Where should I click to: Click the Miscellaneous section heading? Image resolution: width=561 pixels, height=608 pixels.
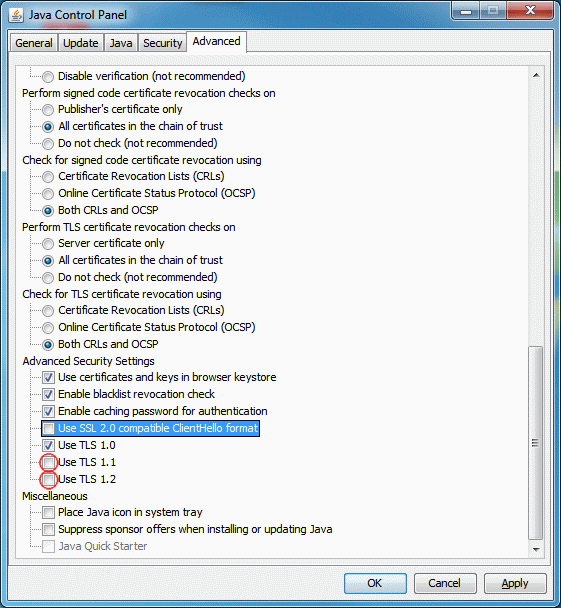pos(55,496)
